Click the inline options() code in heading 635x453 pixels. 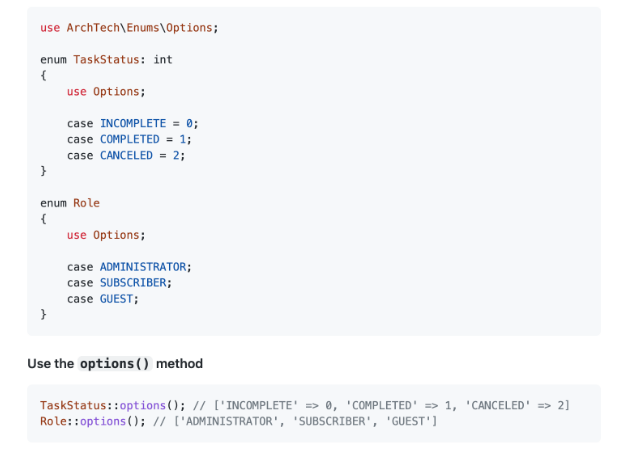(115, 364)
